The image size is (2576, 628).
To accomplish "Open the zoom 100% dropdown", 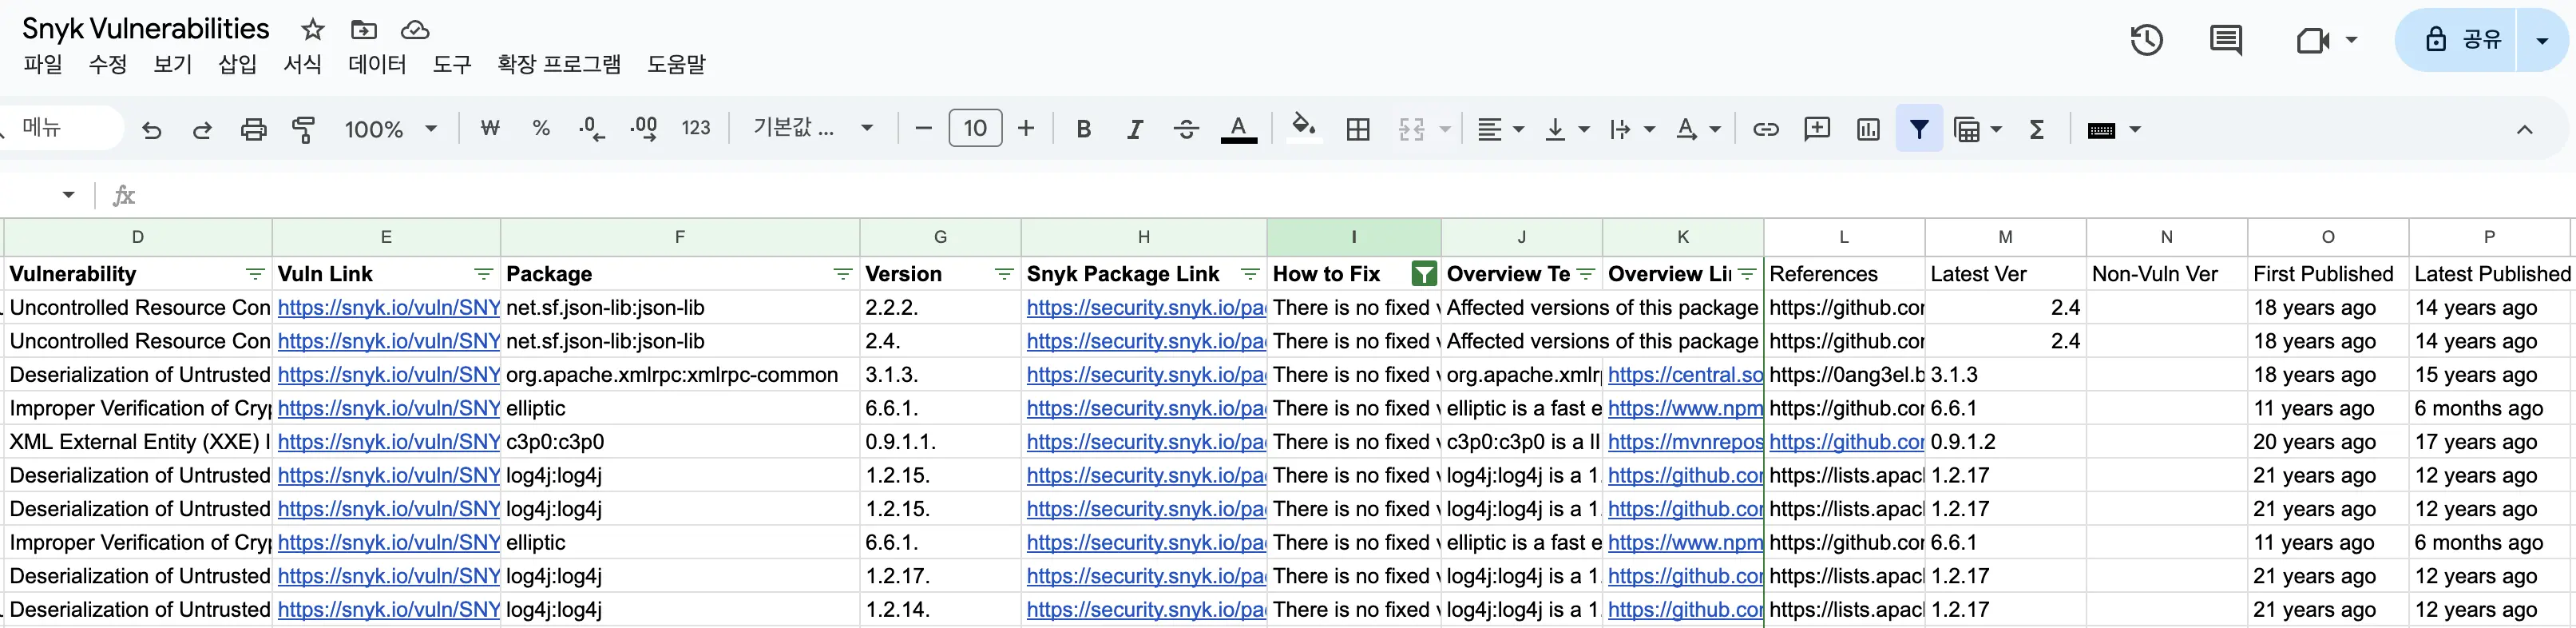I will pyautogui.click(x=391, y=129).
